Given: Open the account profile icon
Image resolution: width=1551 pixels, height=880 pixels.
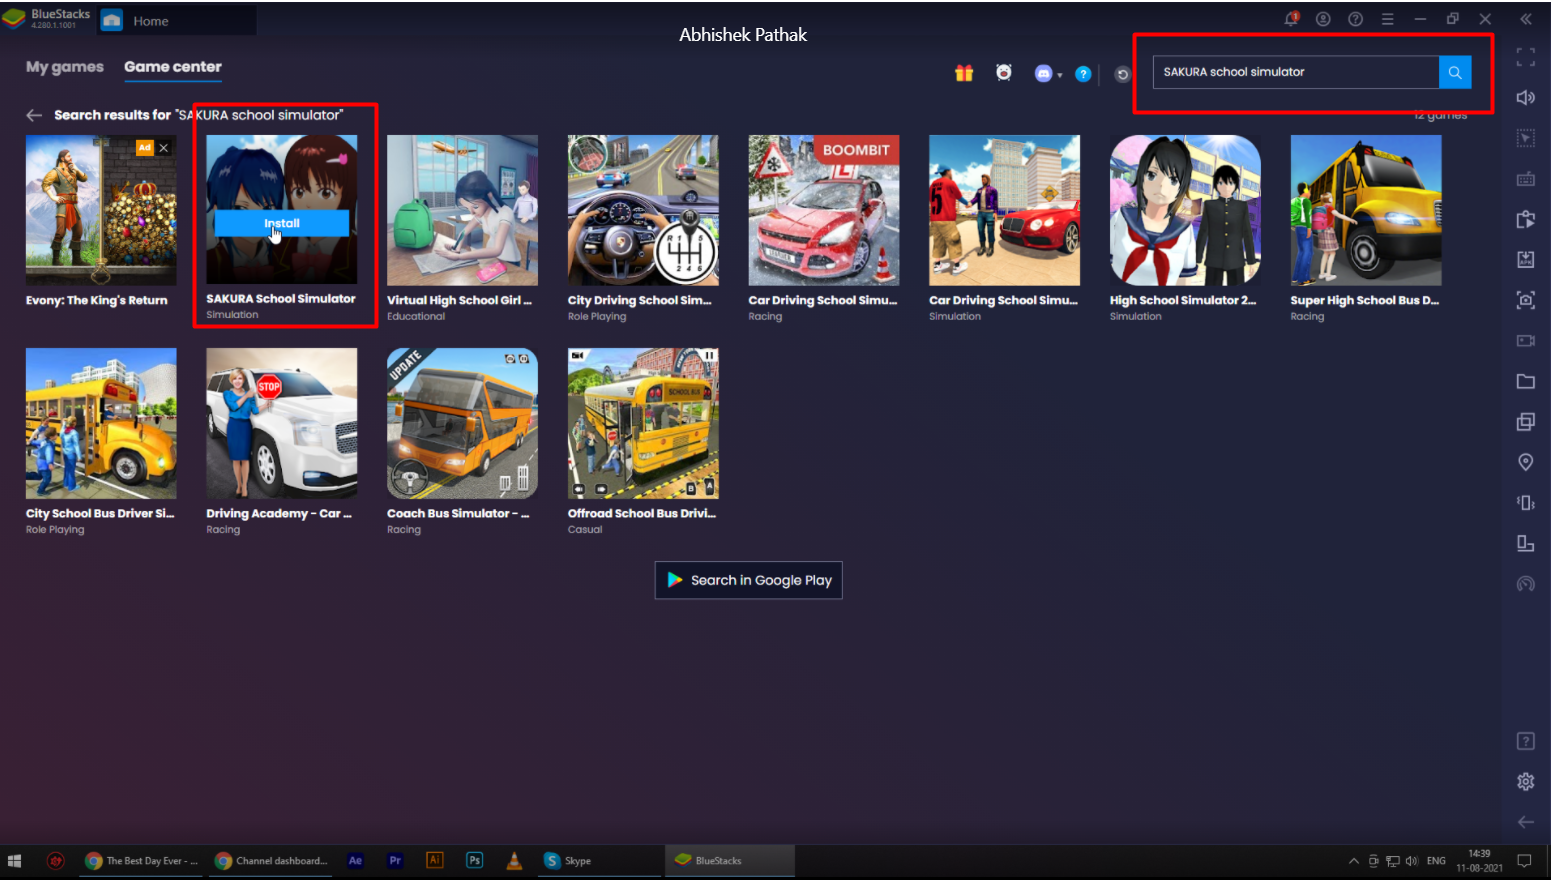Looking at the screenshot, I should [x=1323, y=19].
